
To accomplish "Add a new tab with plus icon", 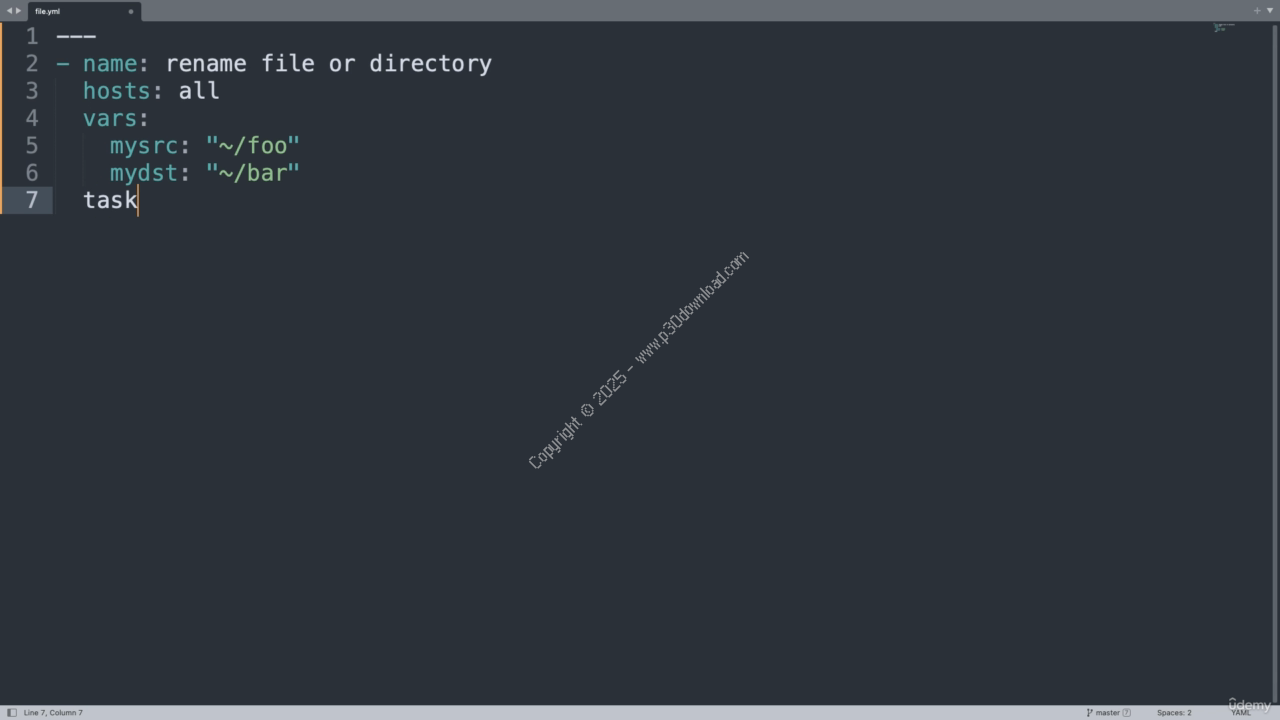I will pos(1257,11).
